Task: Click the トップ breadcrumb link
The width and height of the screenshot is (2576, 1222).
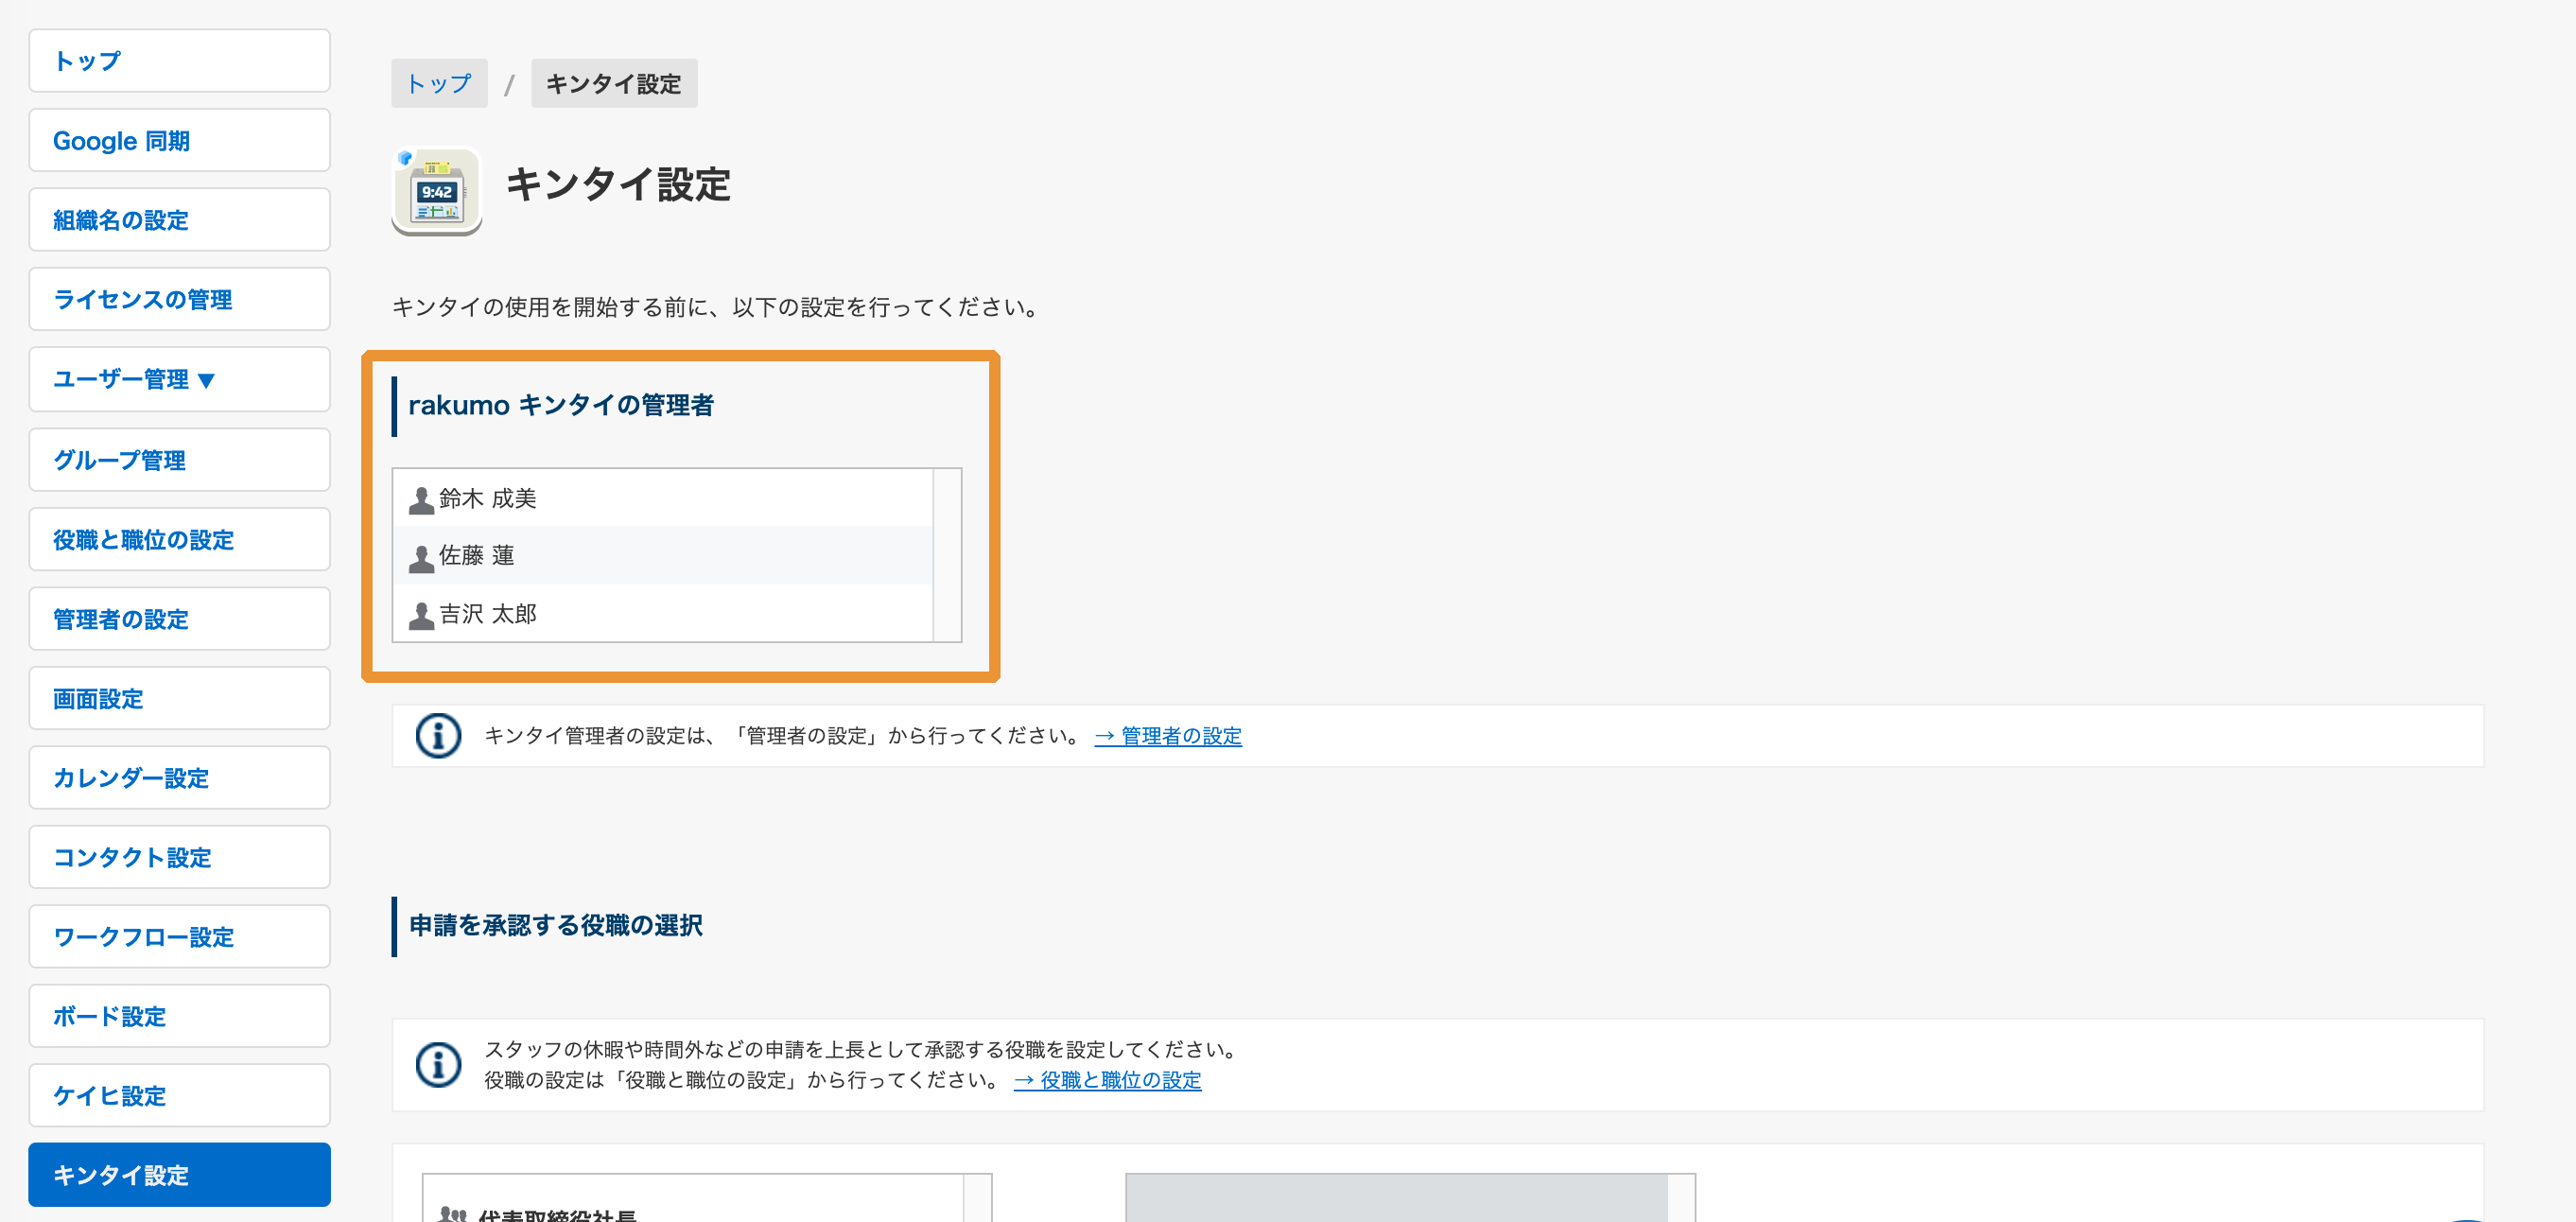Action: click(x=439, y=83)
